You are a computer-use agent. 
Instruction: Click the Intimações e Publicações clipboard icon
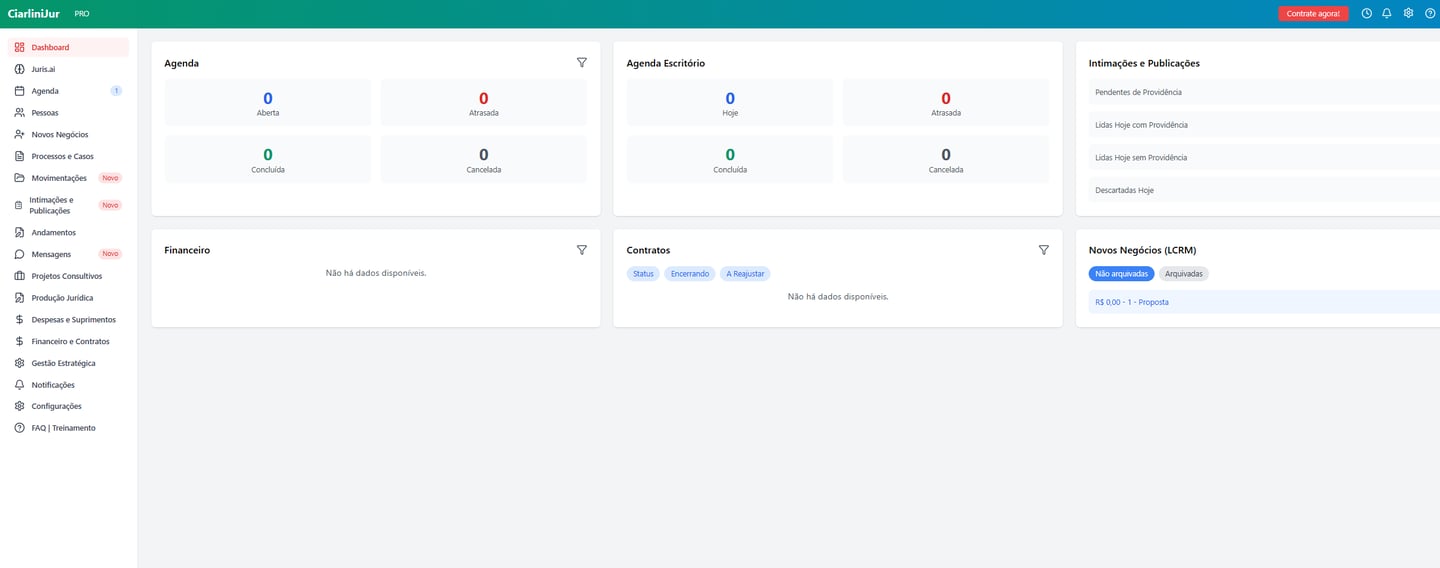(19, 205)
